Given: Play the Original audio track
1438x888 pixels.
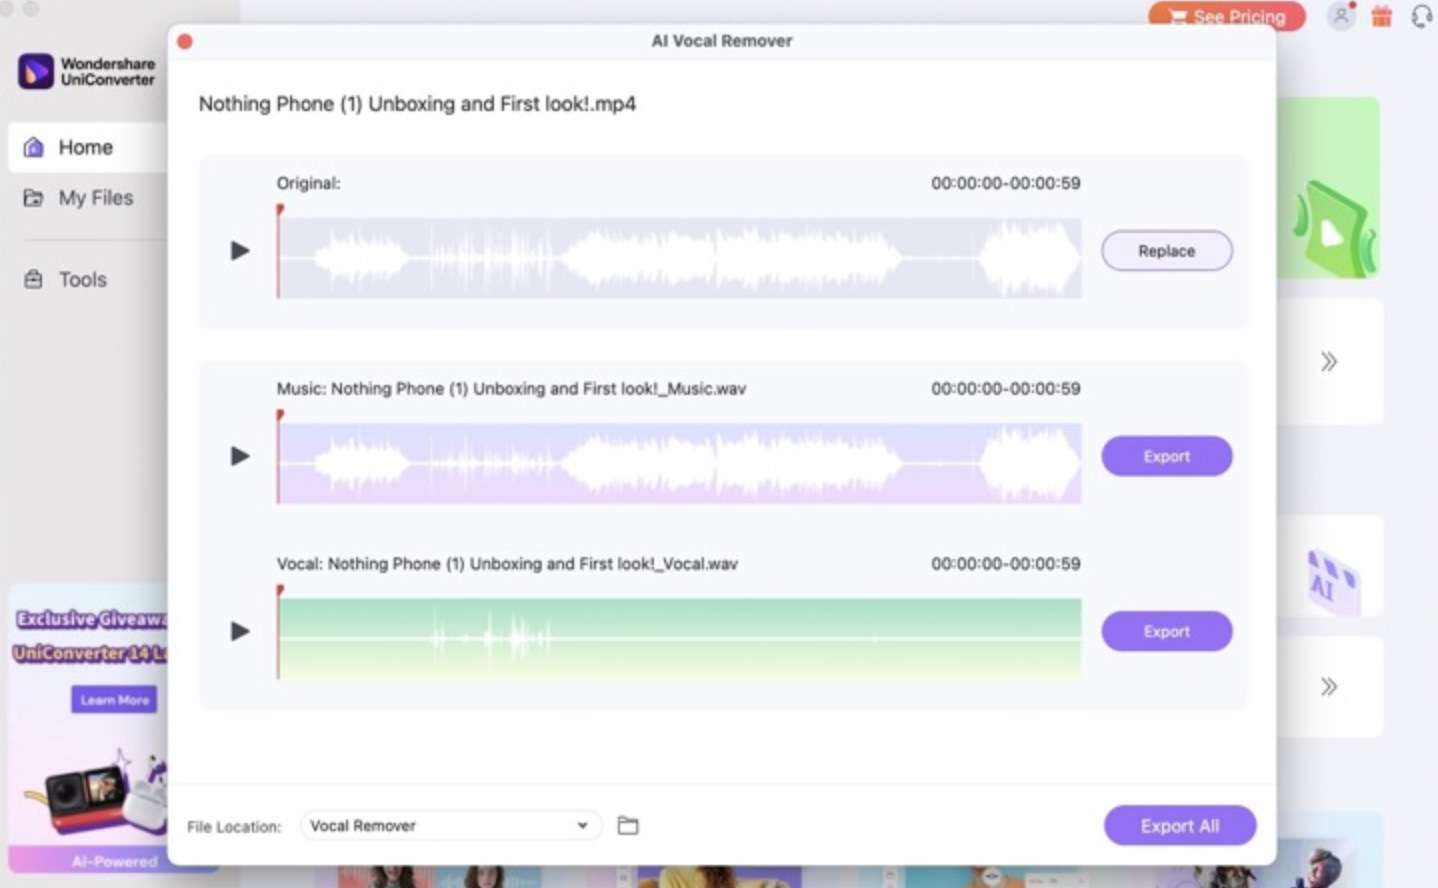Looking at the screenshot, I should pos(240,250).
